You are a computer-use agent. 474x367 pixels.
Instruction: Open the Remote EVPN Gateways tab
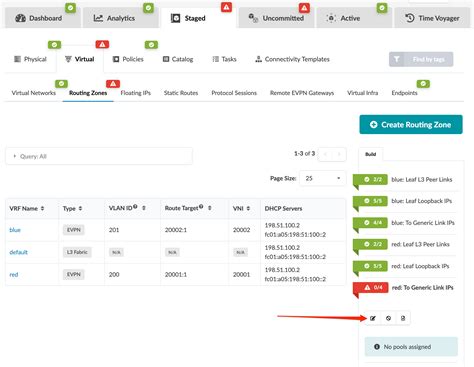[302, 93]
